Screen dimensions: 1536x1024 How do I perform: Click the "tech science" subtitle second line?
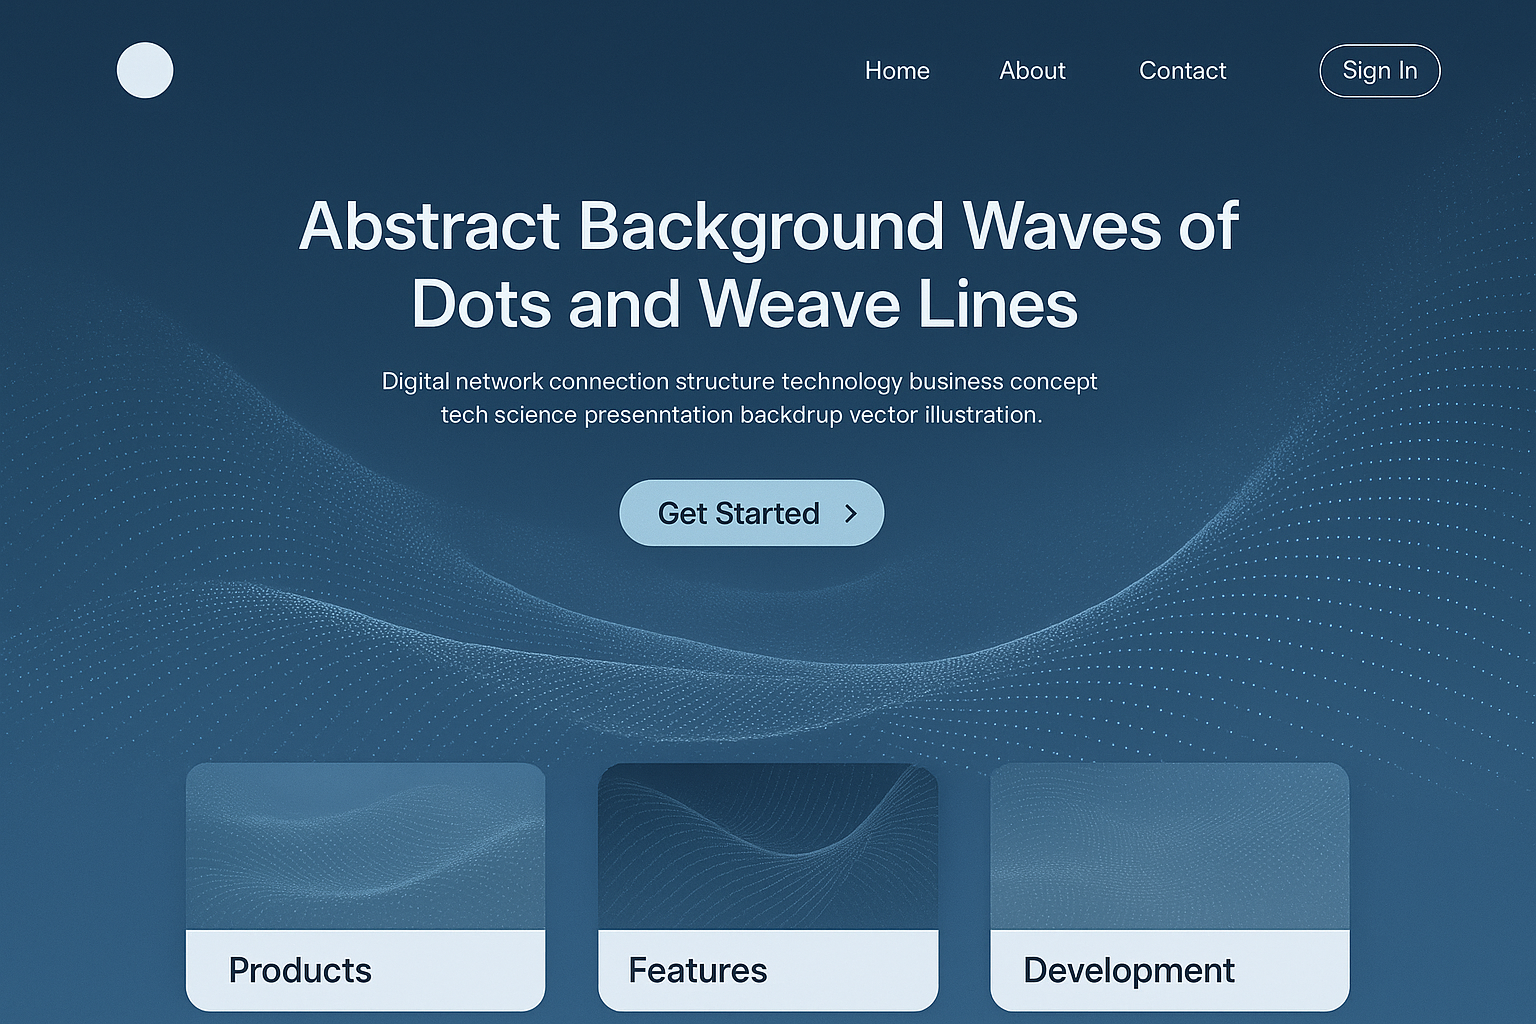pos(741,414)
